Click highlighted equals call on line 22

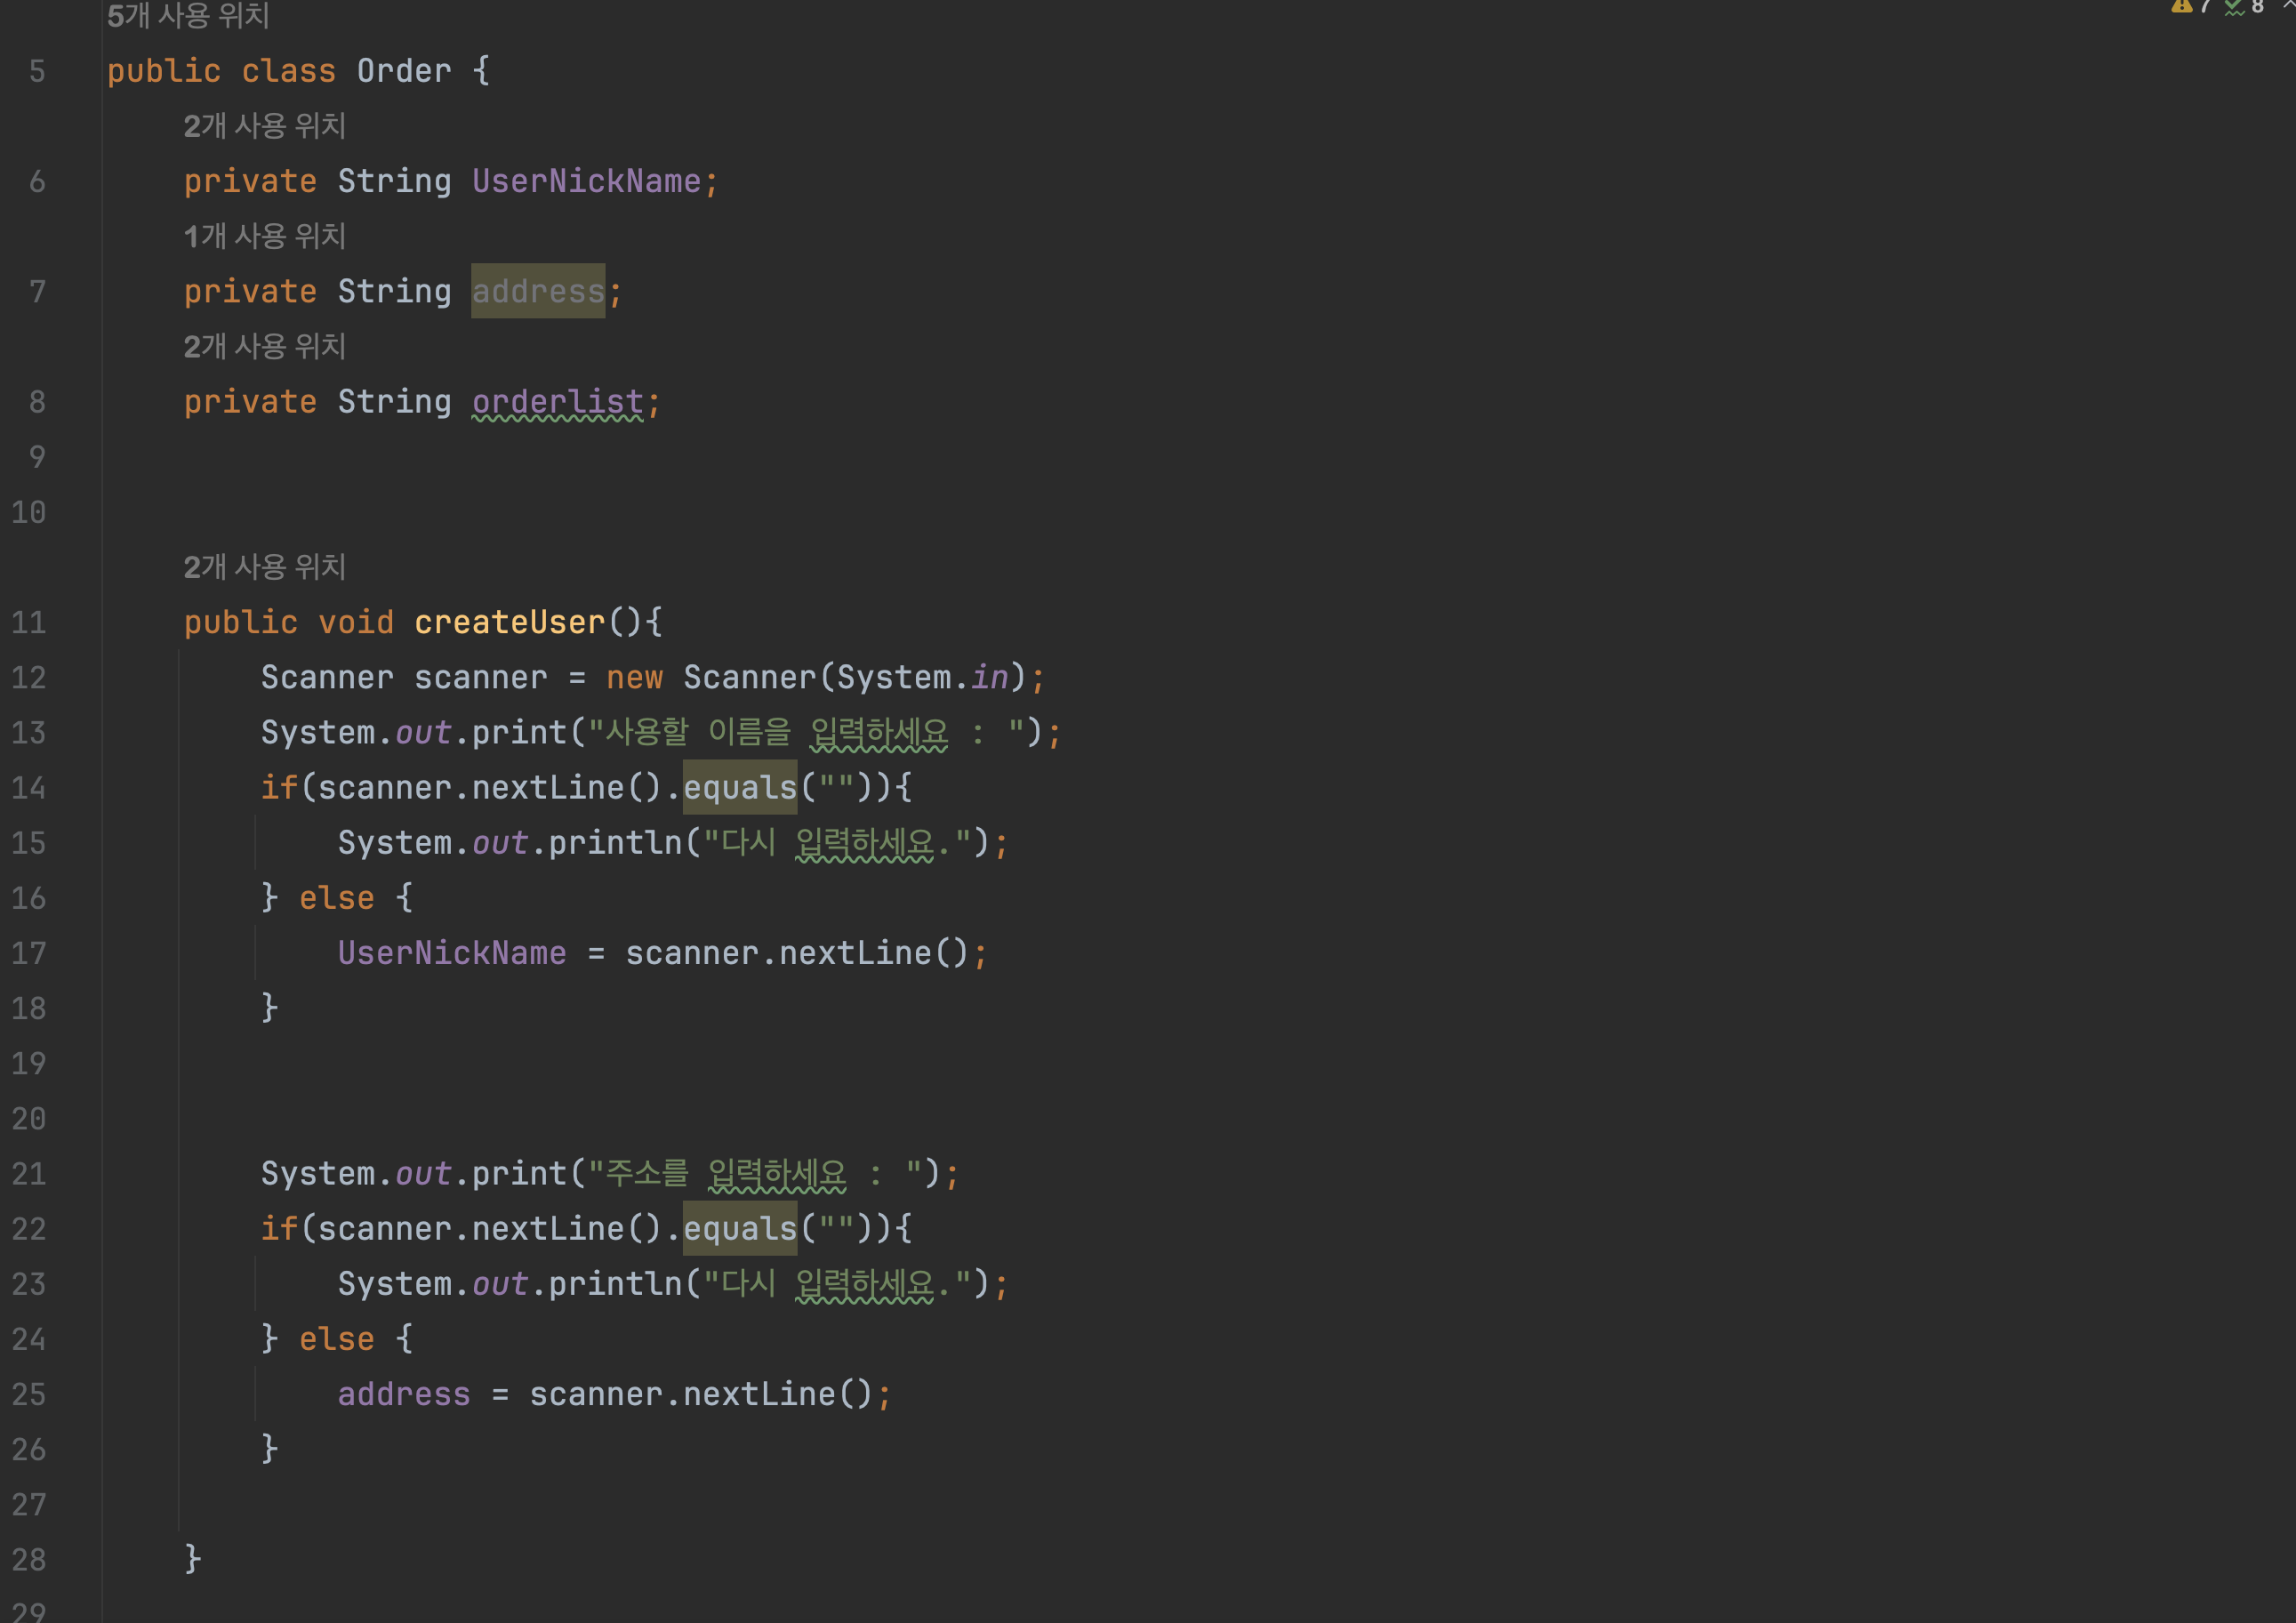[x=740, y=1228]
